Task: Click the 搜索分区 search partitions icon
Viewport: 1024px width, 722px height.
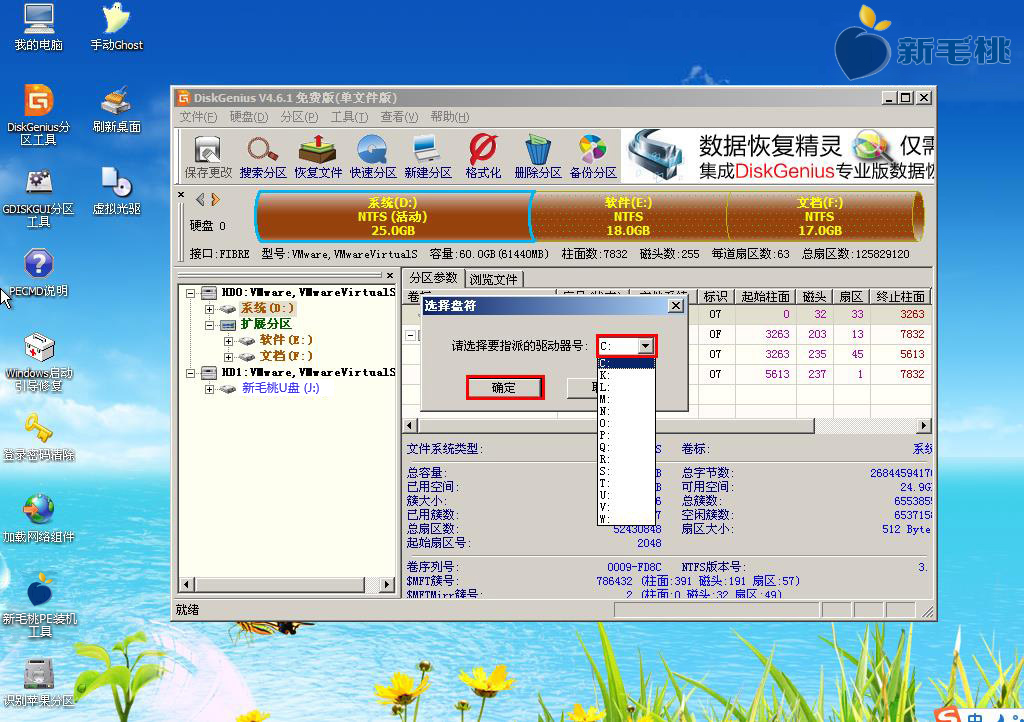Action: tap(263, 157)
